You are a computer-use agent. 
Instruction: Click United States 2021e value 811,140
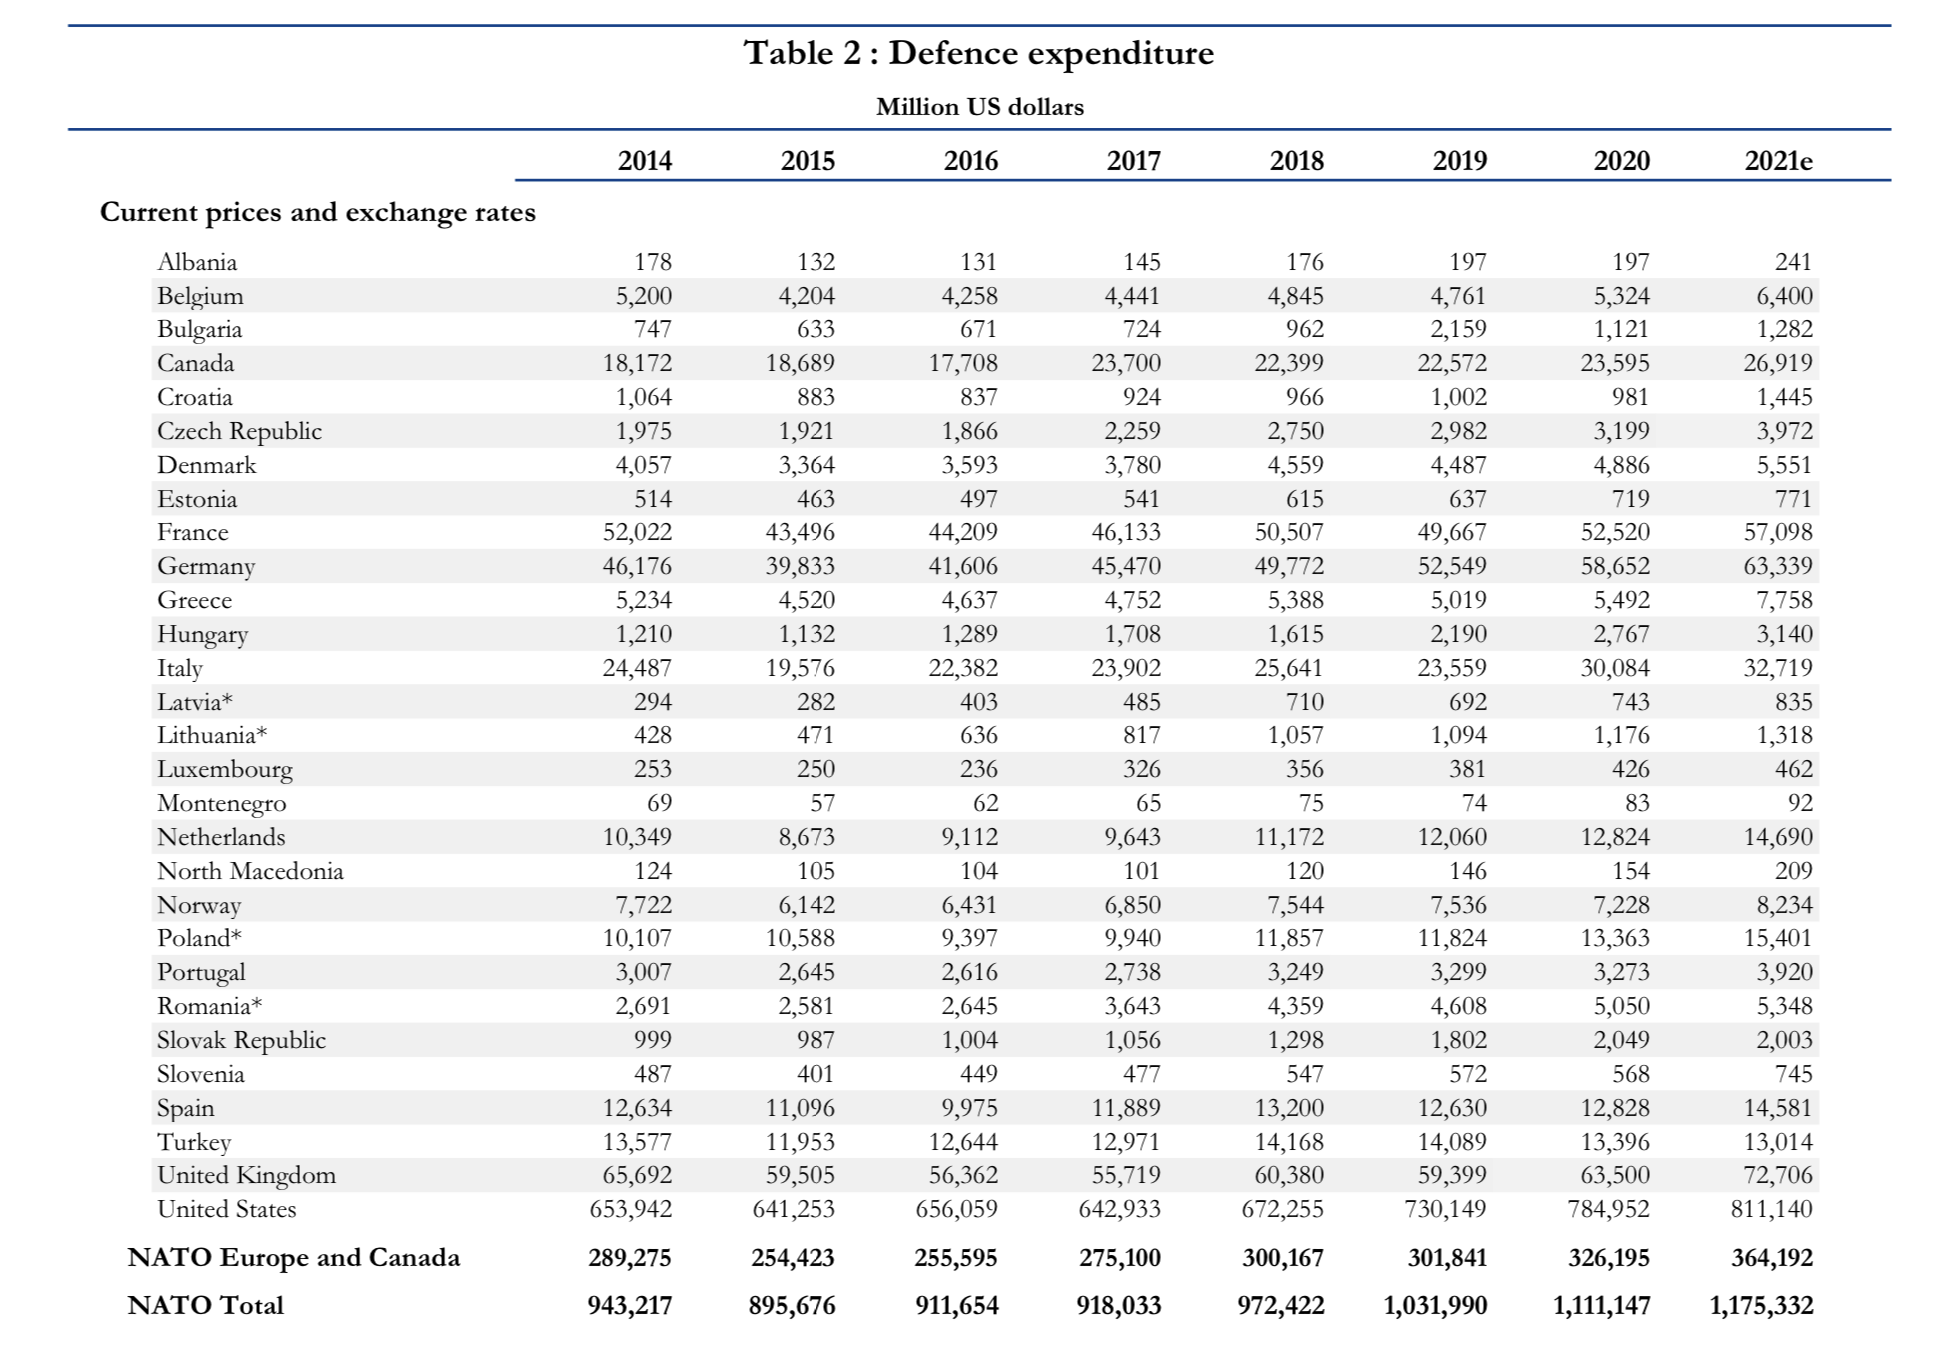click(x=1771, y=1209)
